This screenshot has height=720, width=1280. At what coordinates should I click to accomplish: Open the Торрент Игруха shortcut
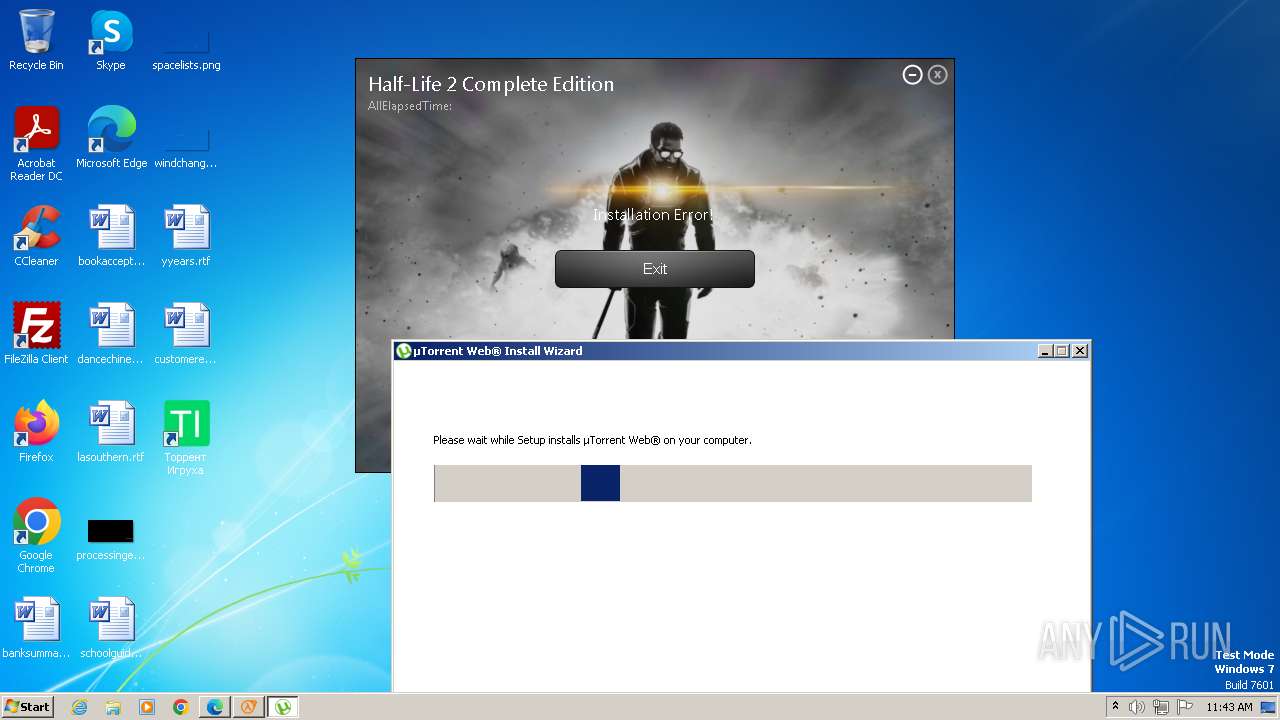[x=186, y=438]
